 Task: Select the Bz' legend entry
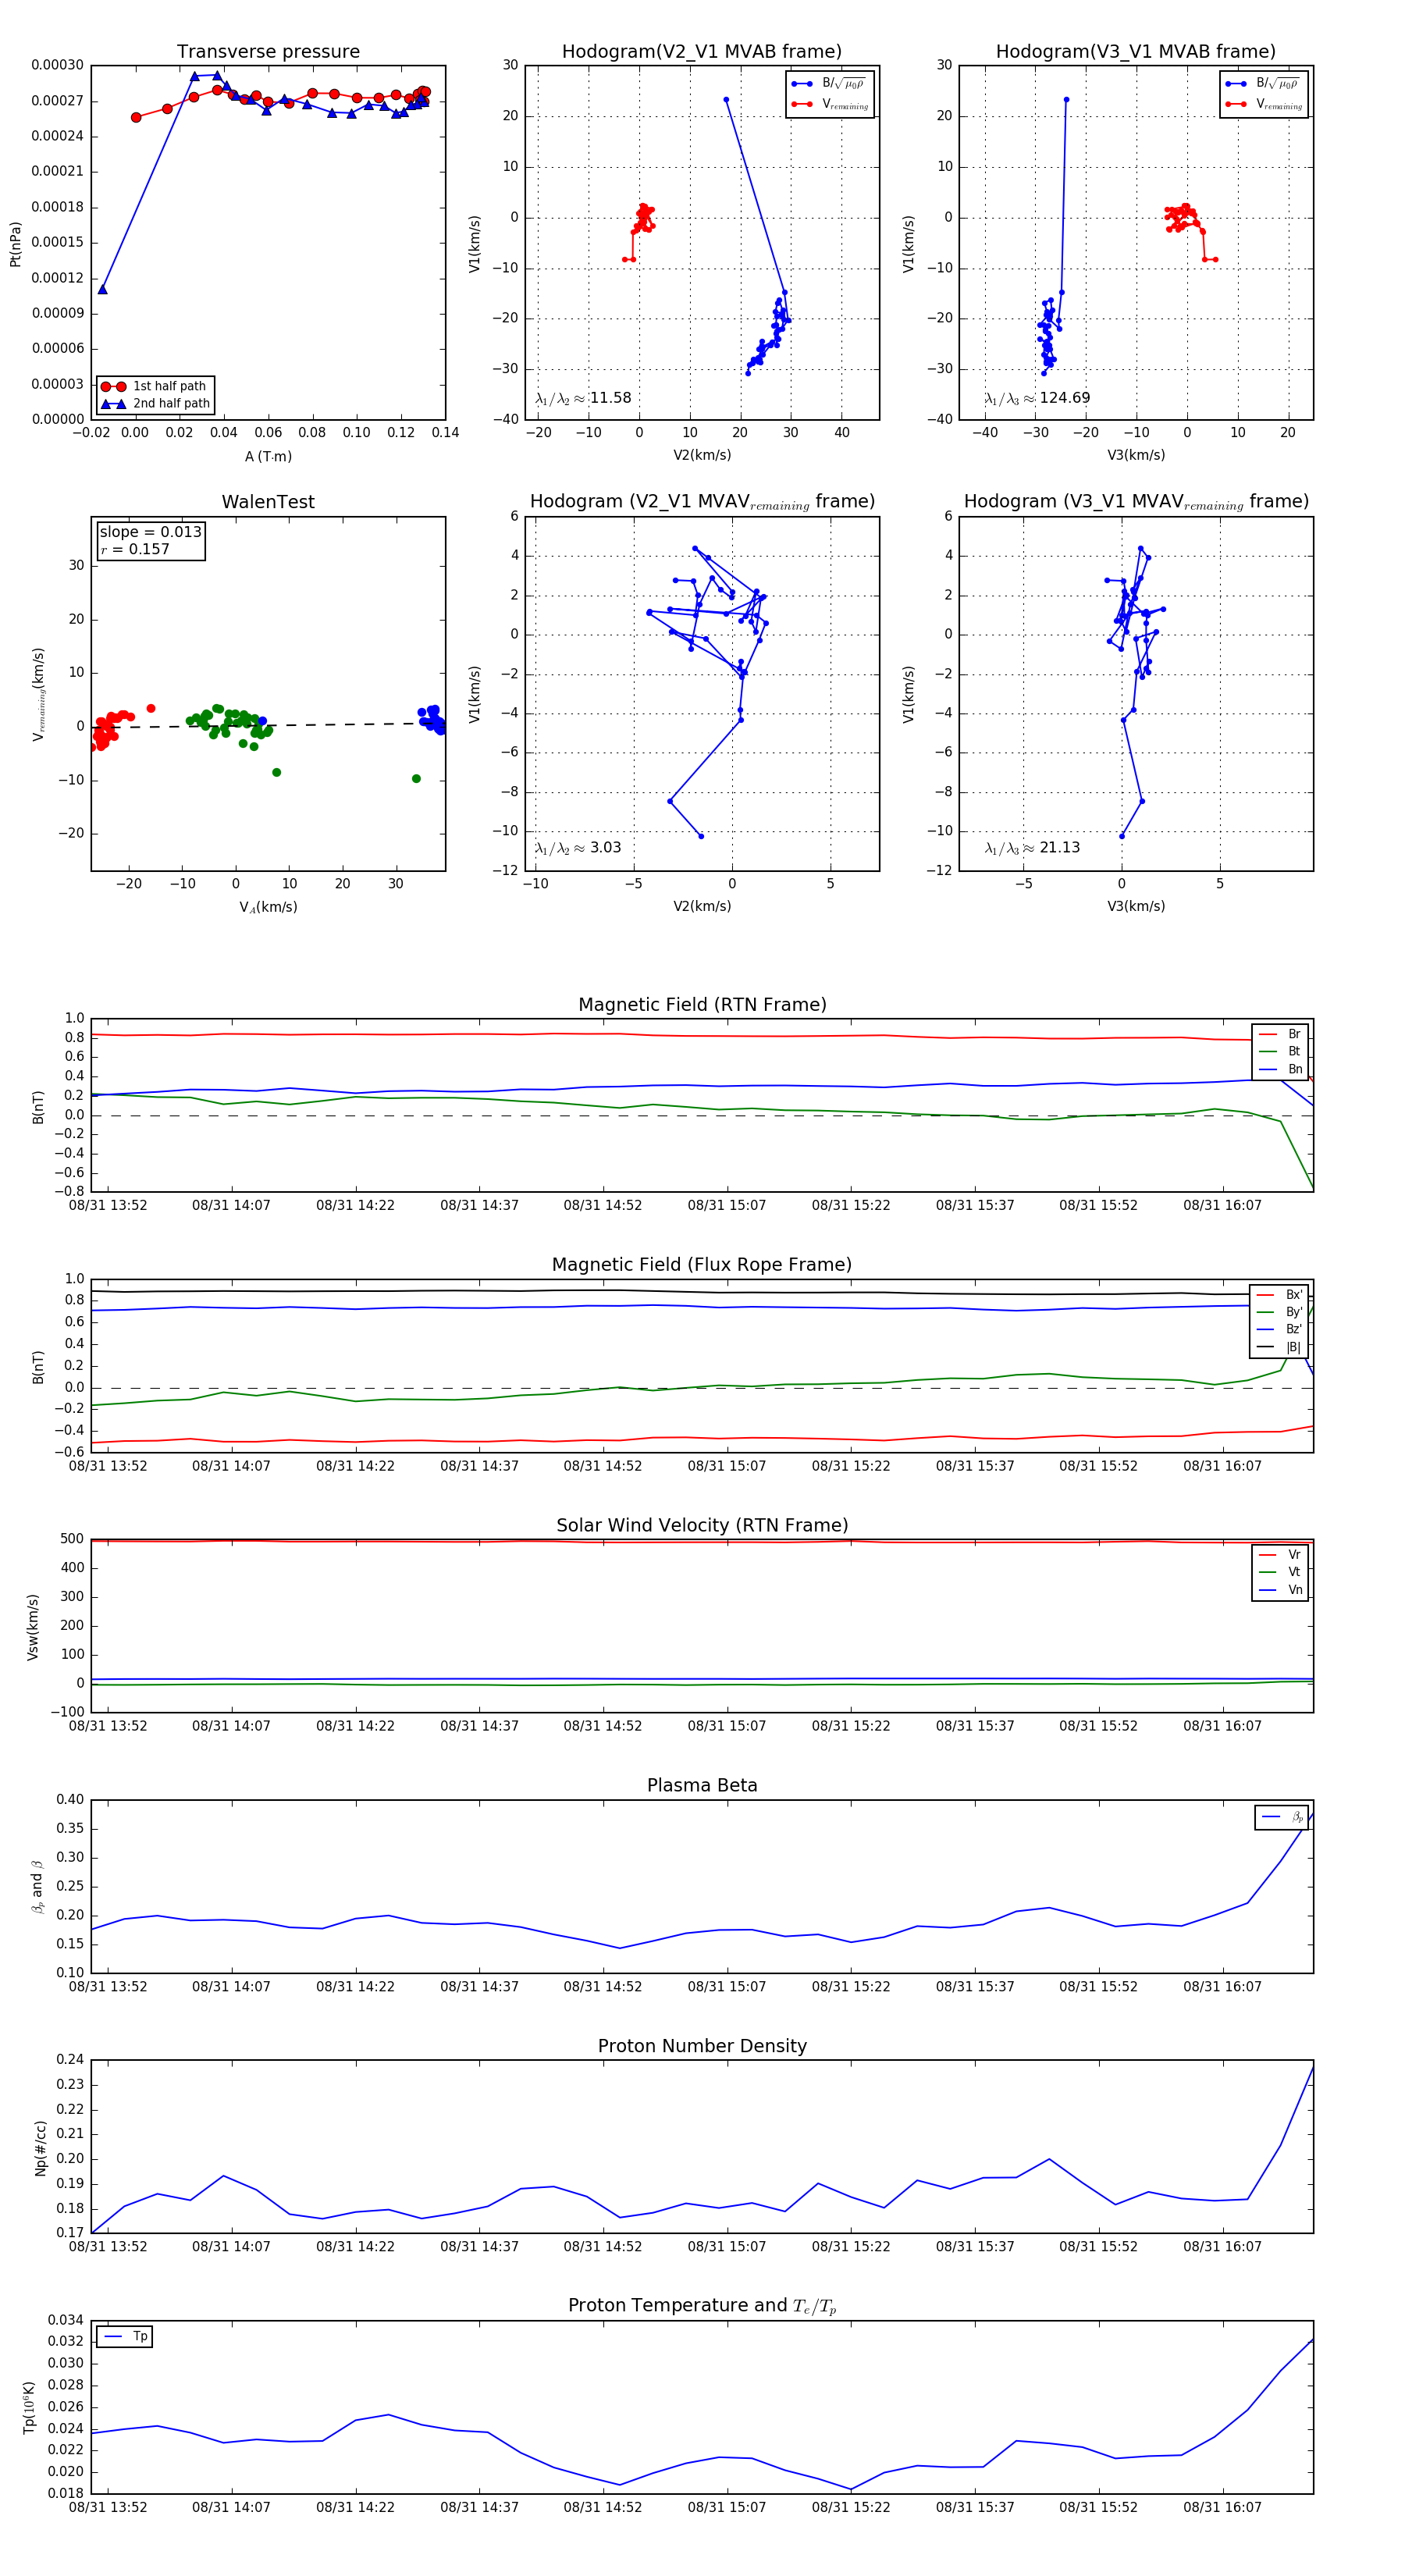coord(1279,1330)
